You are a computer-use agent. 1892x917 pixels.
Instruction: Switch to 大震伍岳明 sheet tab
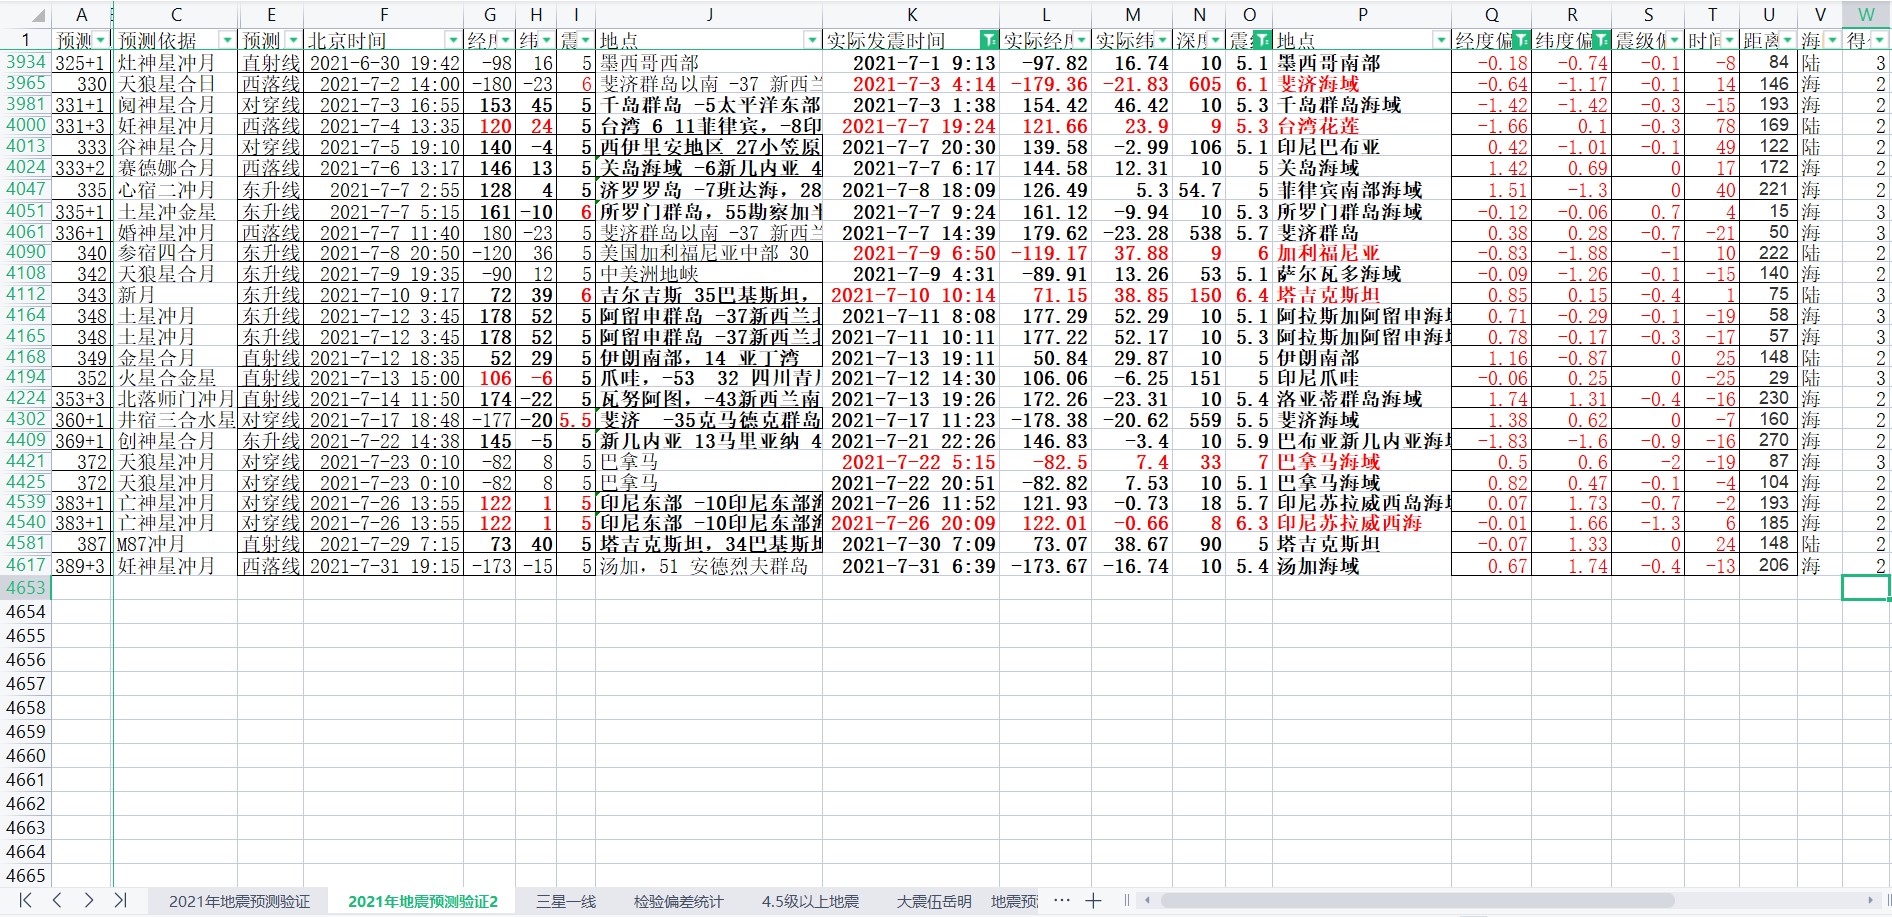(934, 901)
